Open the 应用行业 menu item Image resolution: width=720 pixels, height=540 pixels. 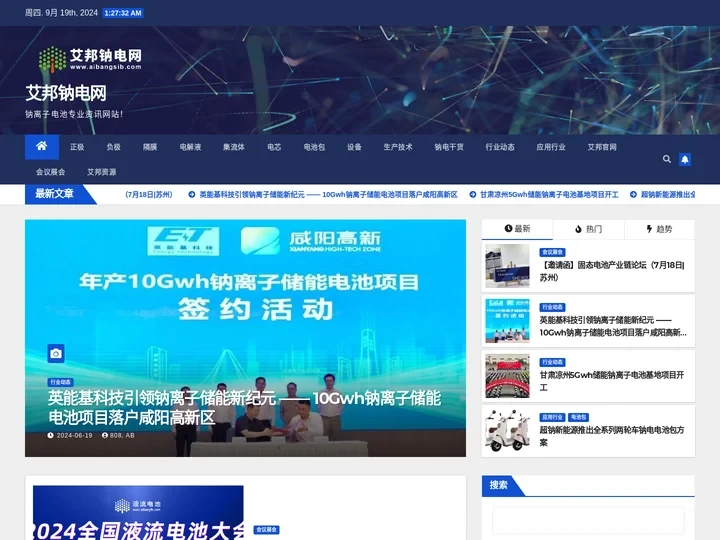tap(551, 147)
